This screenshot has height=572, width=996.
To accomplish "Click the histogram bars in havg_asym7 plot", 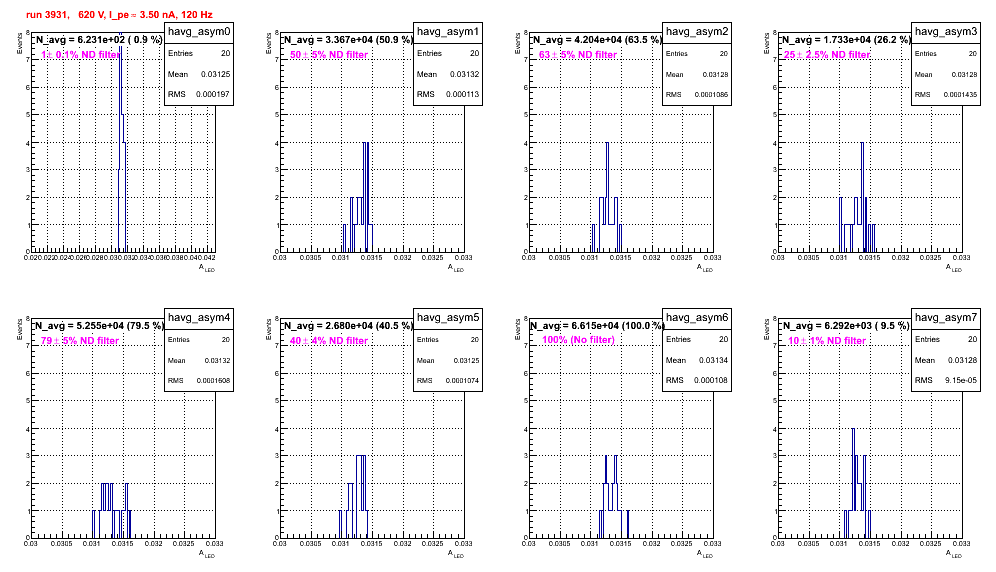I will click(858, 483).
